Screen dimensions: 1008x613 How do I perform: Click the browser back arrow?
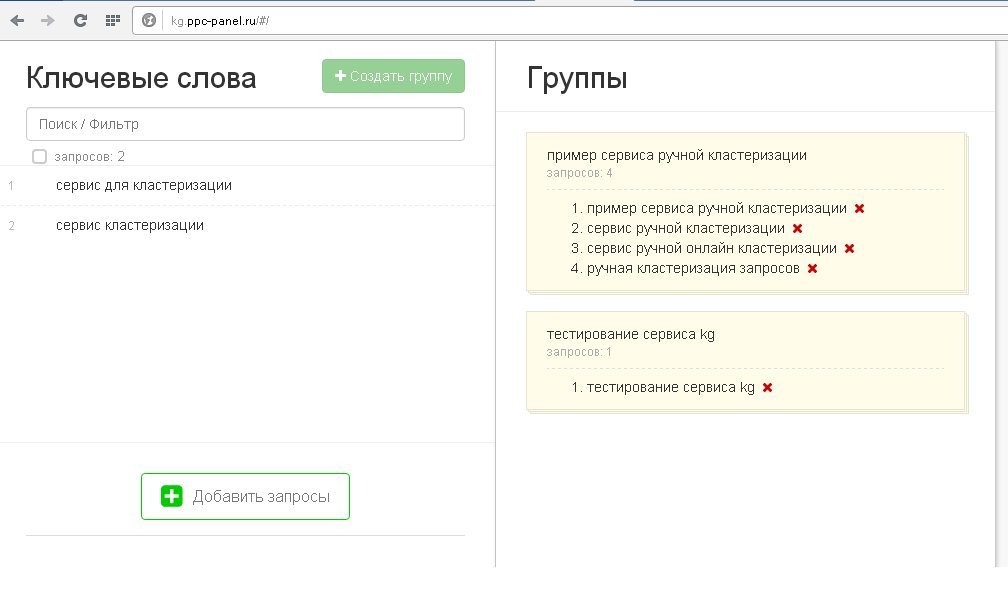point(16,18)
